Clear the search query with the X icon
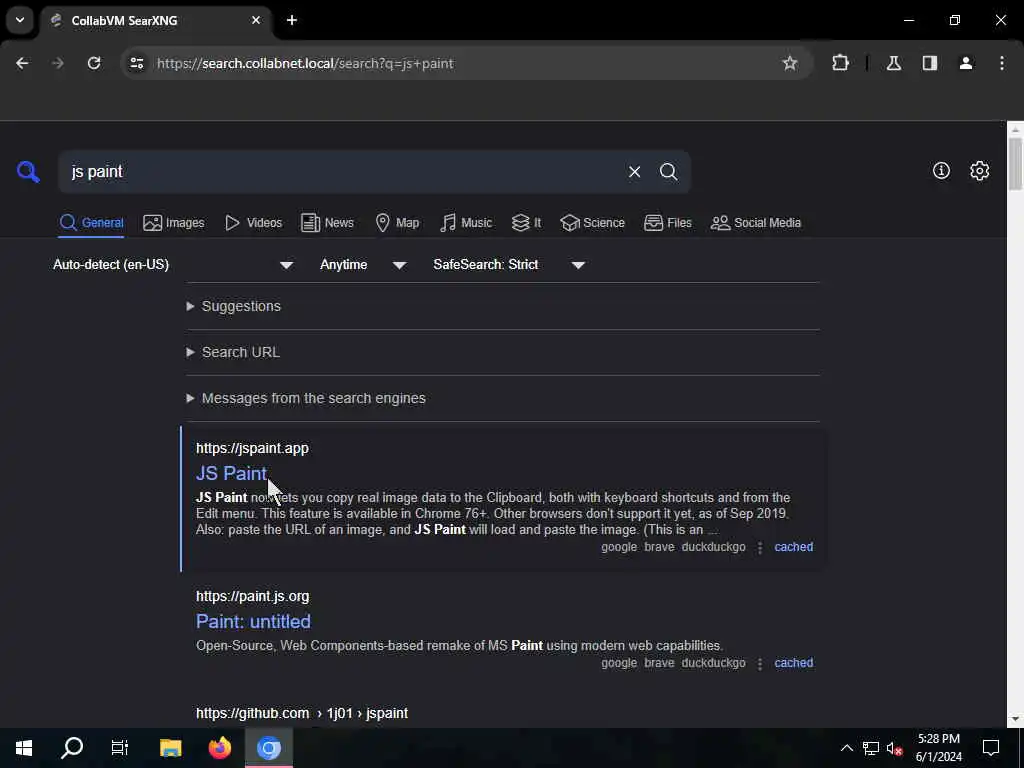Viewport: 1024px width, 768px height. [x=634, y=172]
